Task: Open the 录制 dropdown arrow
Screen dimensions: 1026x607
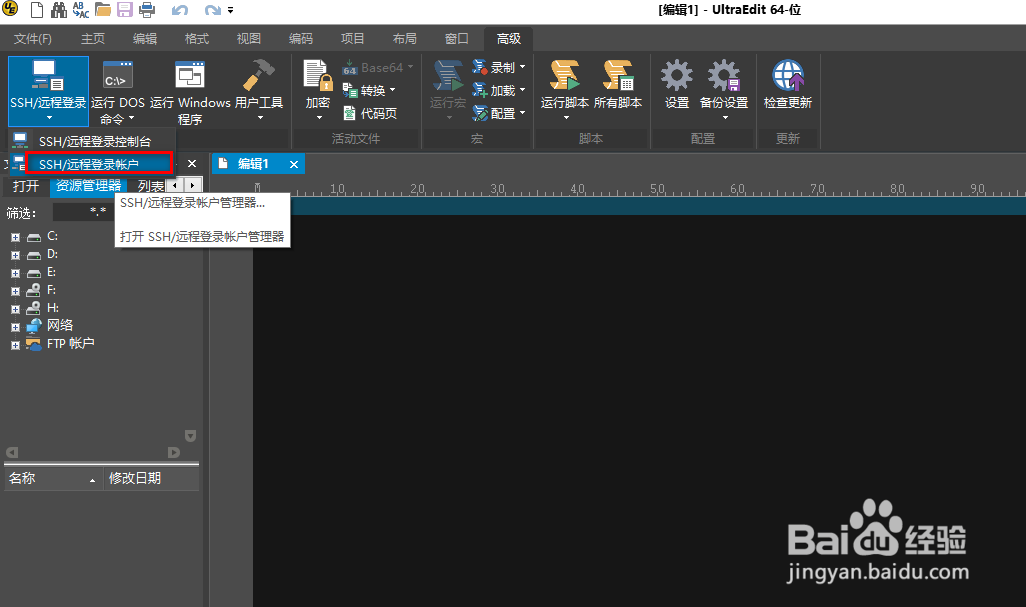Action: 522,67
